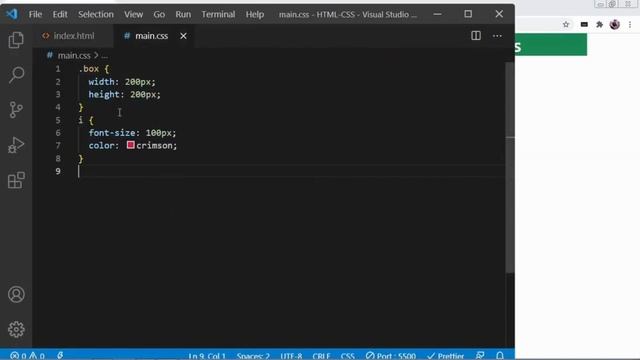This screenshot has width=640, height=360.
Task: Open the Manage settings gear
Action: [16, 329]
